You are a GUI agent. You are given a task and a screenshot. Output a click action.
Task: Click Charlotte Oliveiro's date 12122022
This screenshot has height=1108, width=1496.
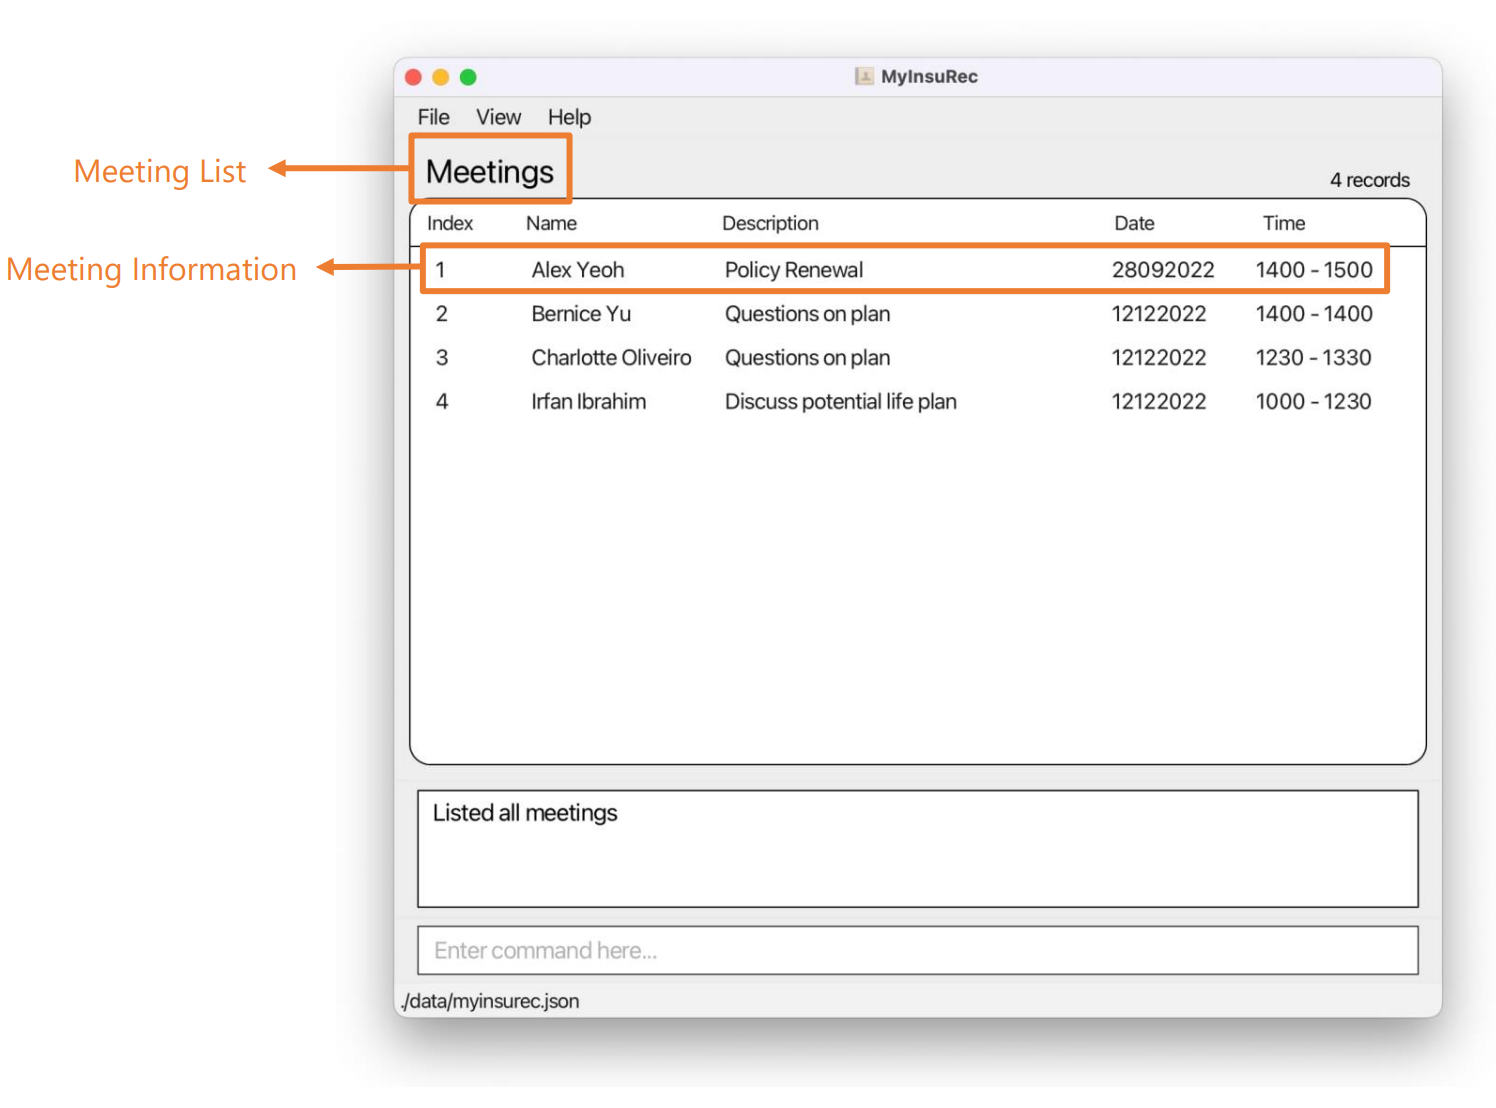[x=1159, y=358]
